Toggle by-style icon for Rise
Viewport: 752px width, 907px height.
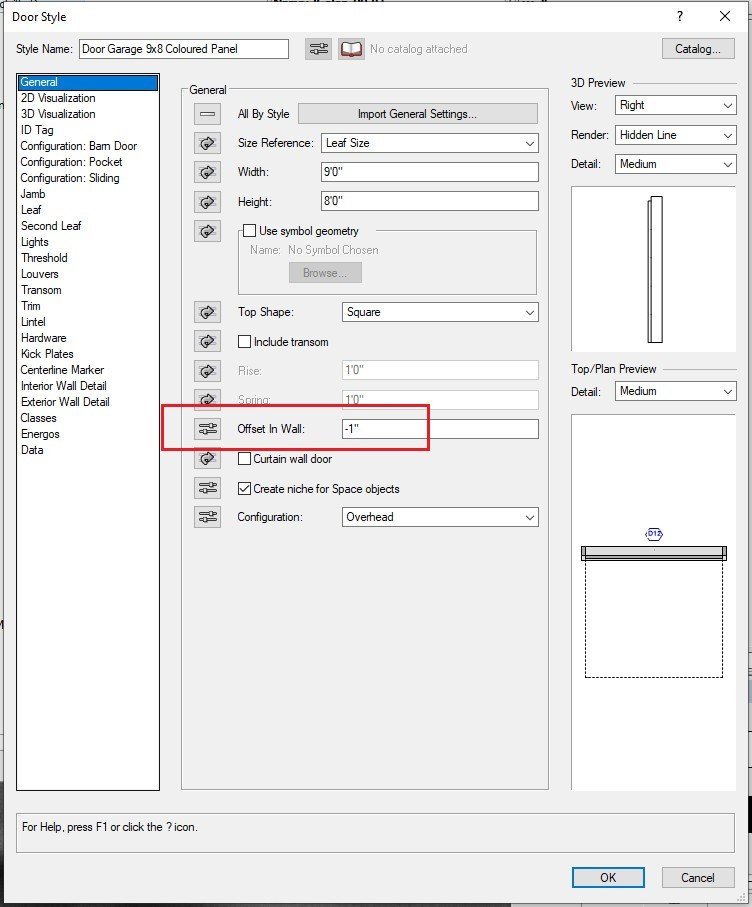tap(207, 370)
